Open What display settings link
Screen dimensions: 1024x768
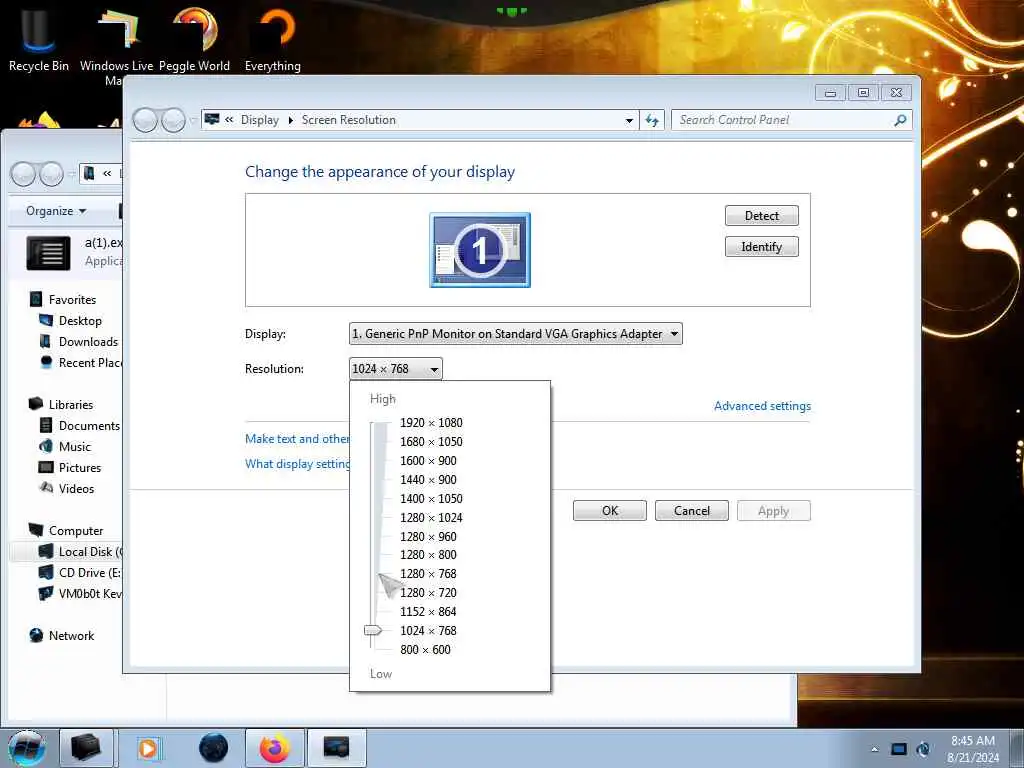[297, 464]
